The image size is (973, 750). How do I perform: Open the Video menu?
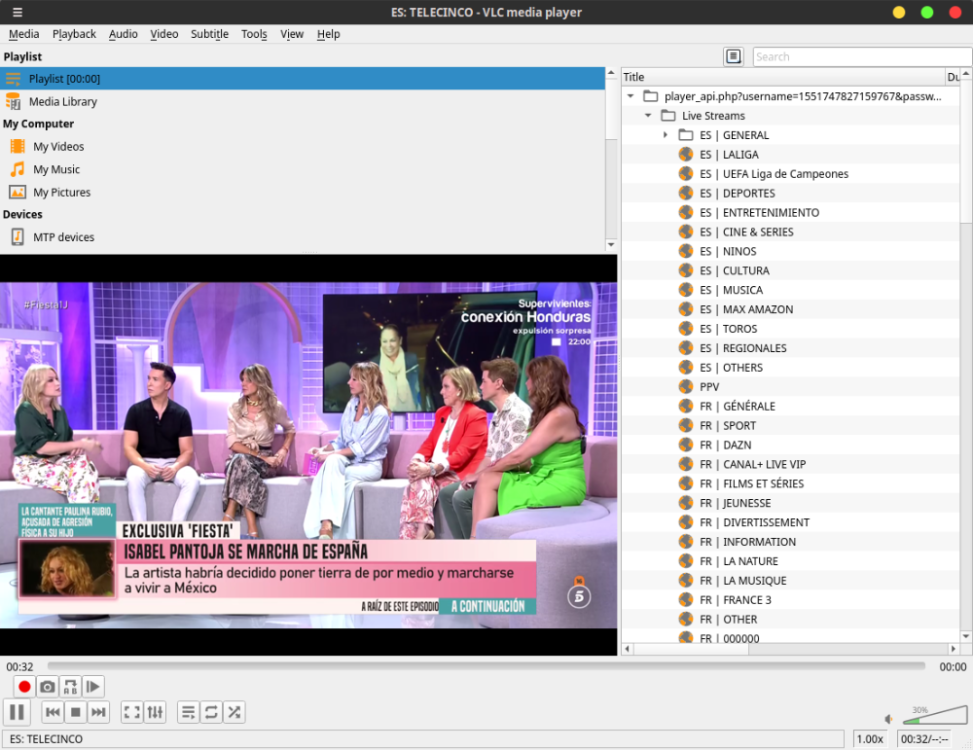click(164, 34)
